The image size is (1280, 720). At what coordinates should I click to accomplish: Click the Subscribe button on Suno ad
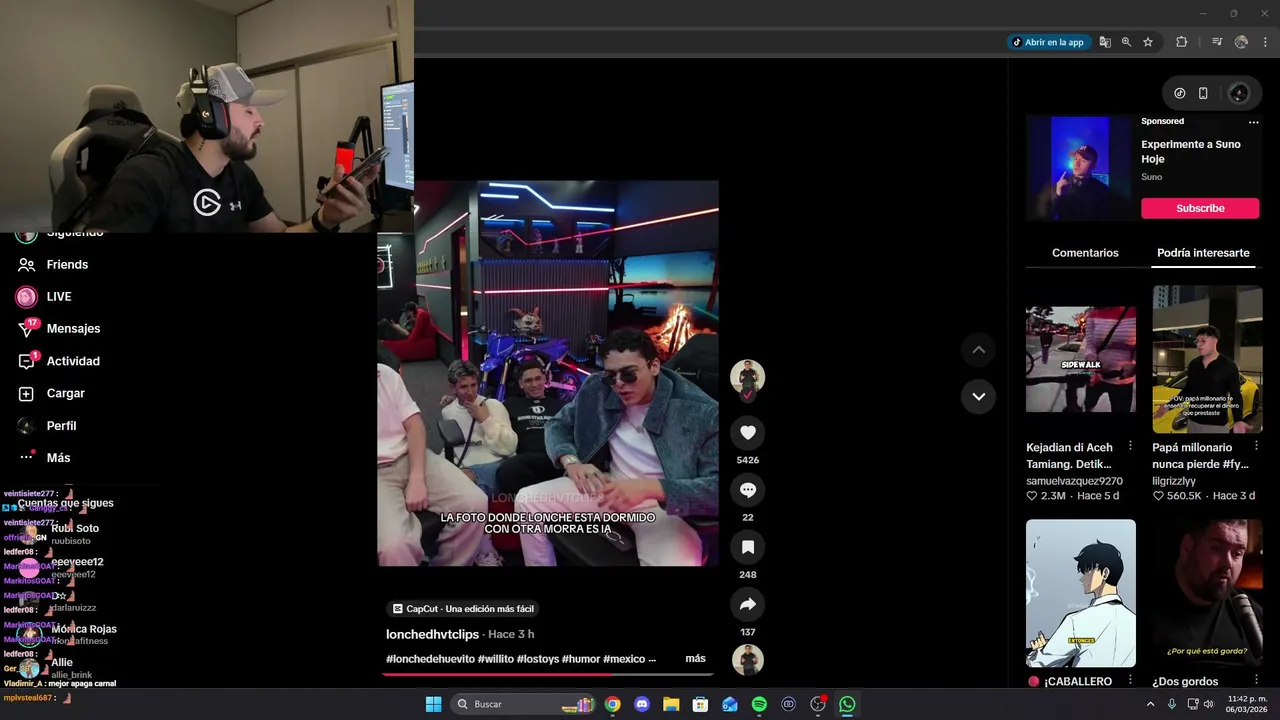tap(1200, 208)
